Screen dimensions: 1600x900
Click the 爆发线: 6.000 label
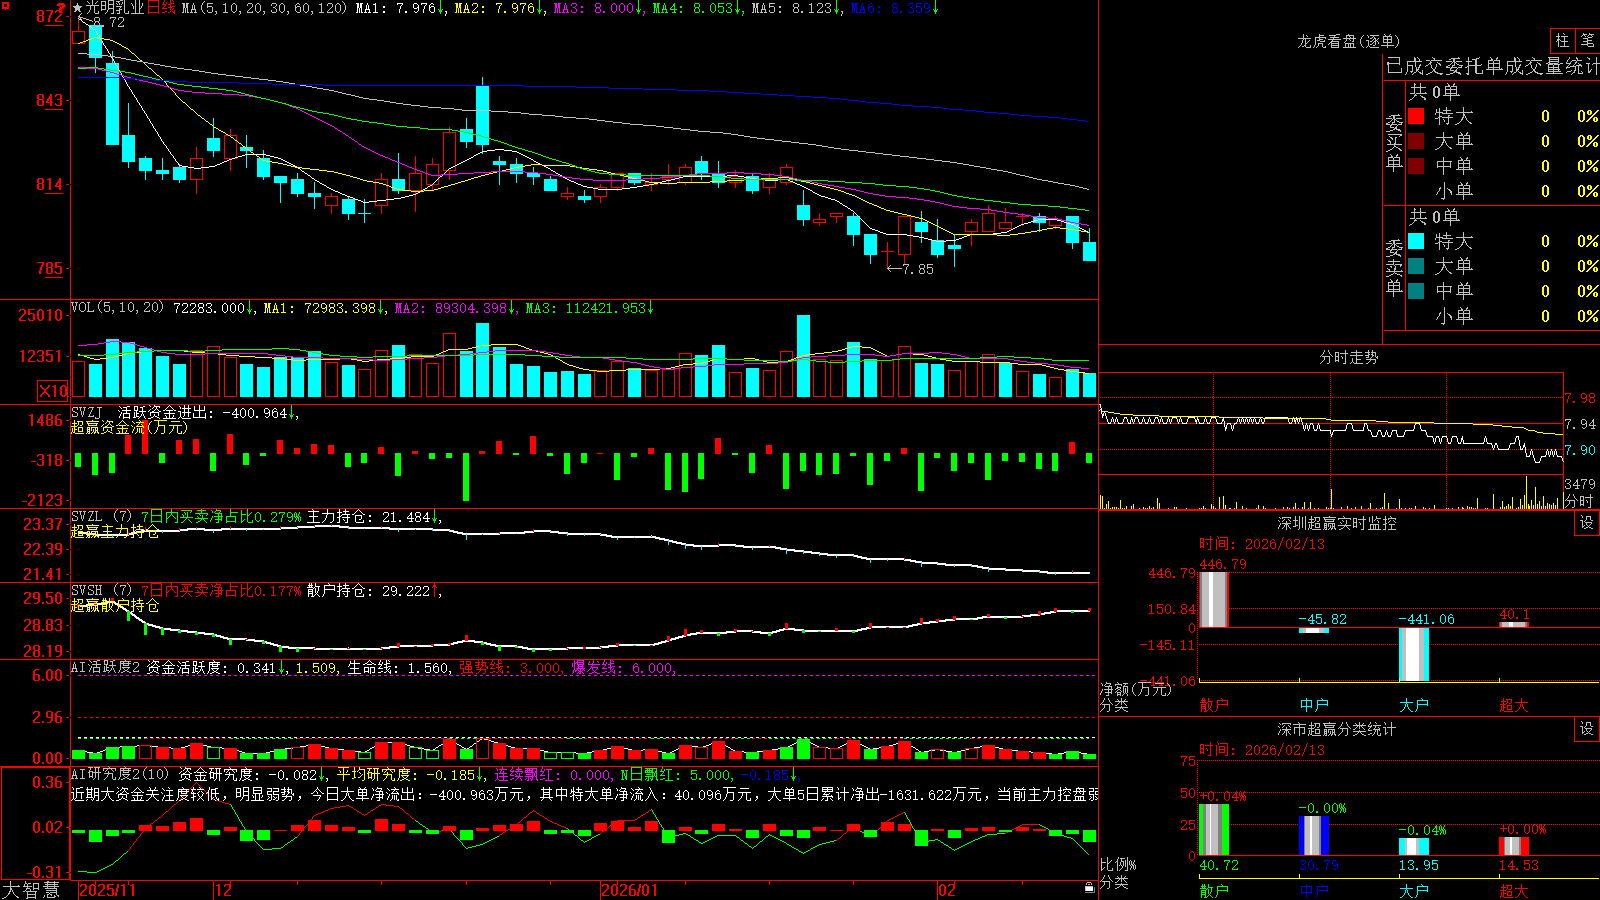[623, 668]
